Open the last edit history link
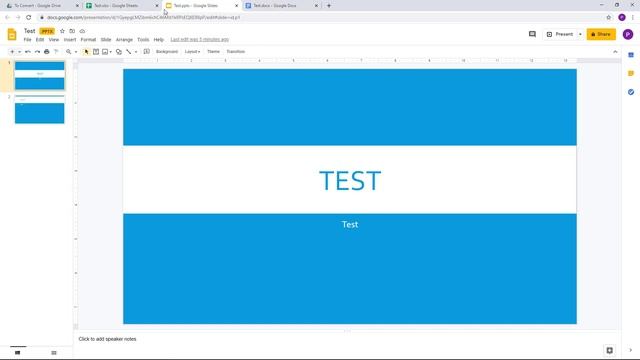The height and width of the screenshot is (360, 640). click(x=200, y=40)
